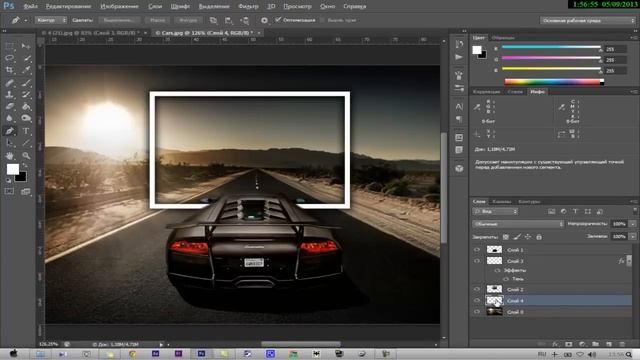Select the Brush tool

coord(26,83)
